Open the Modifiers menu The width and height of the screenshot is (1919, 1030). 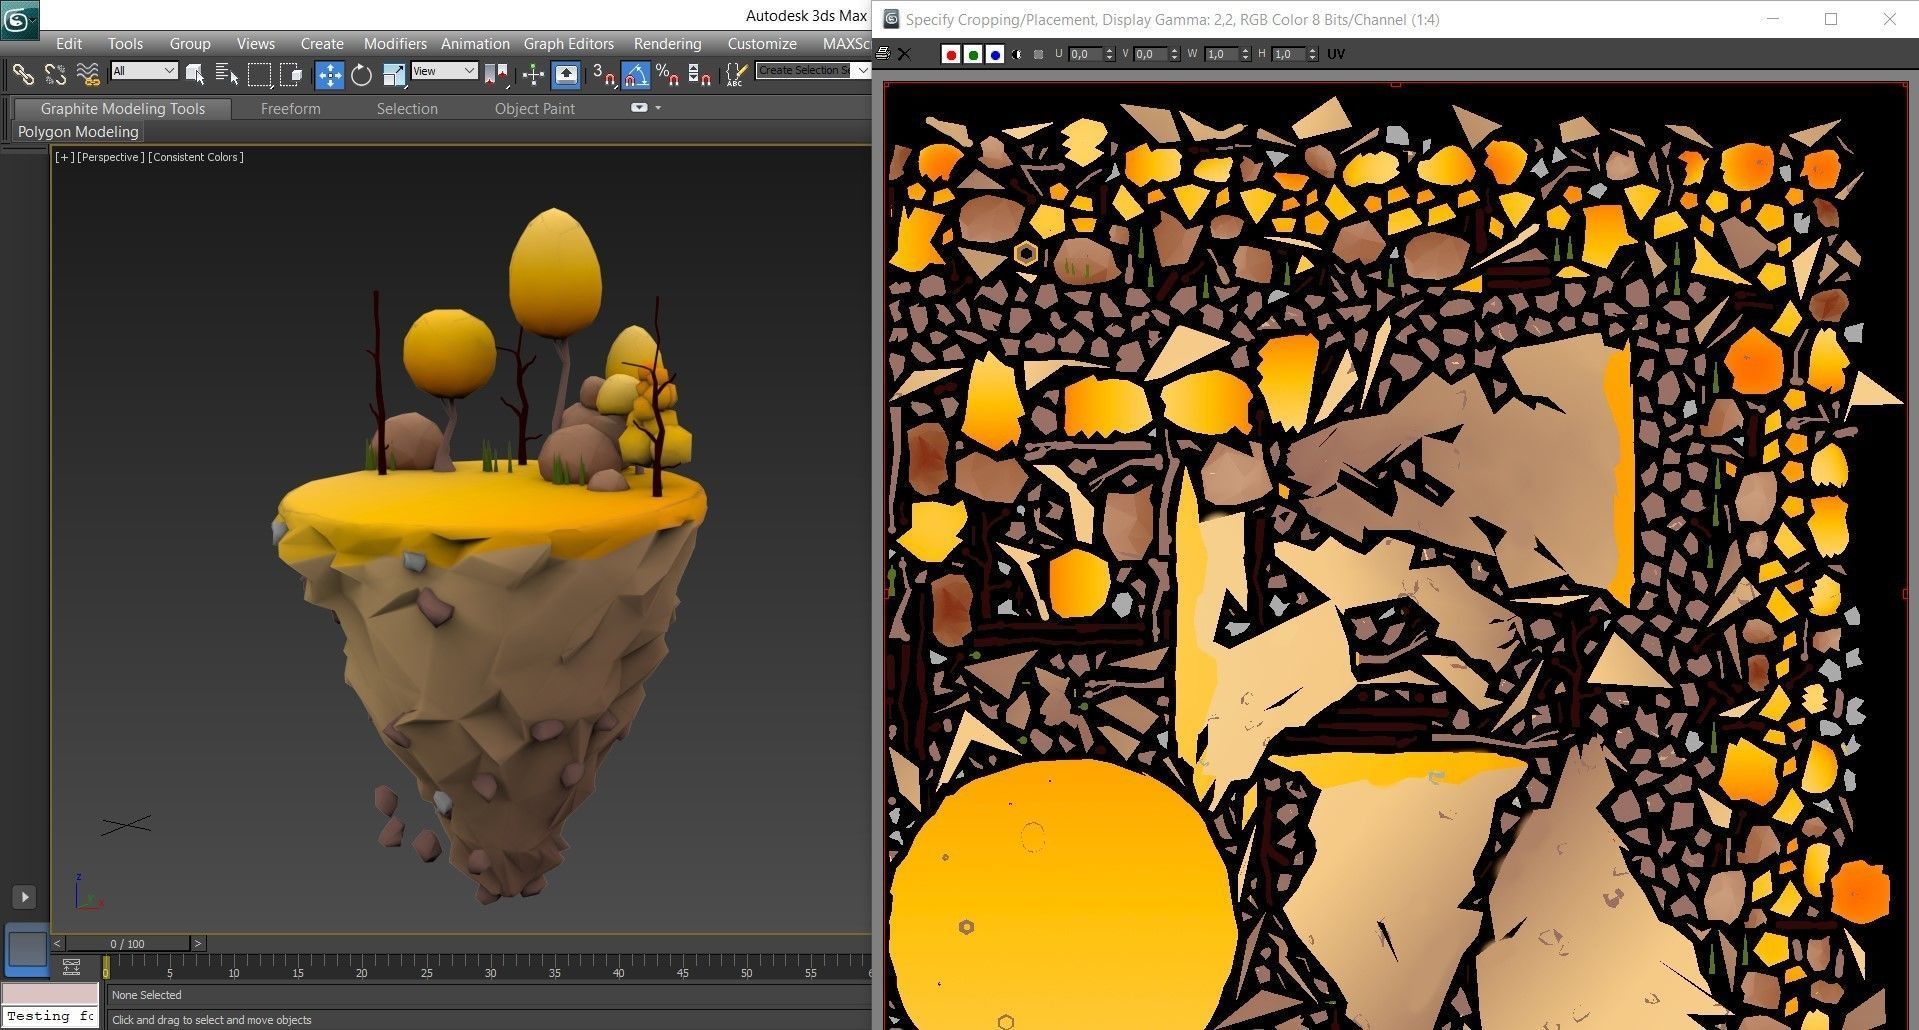tap(395, 43)
